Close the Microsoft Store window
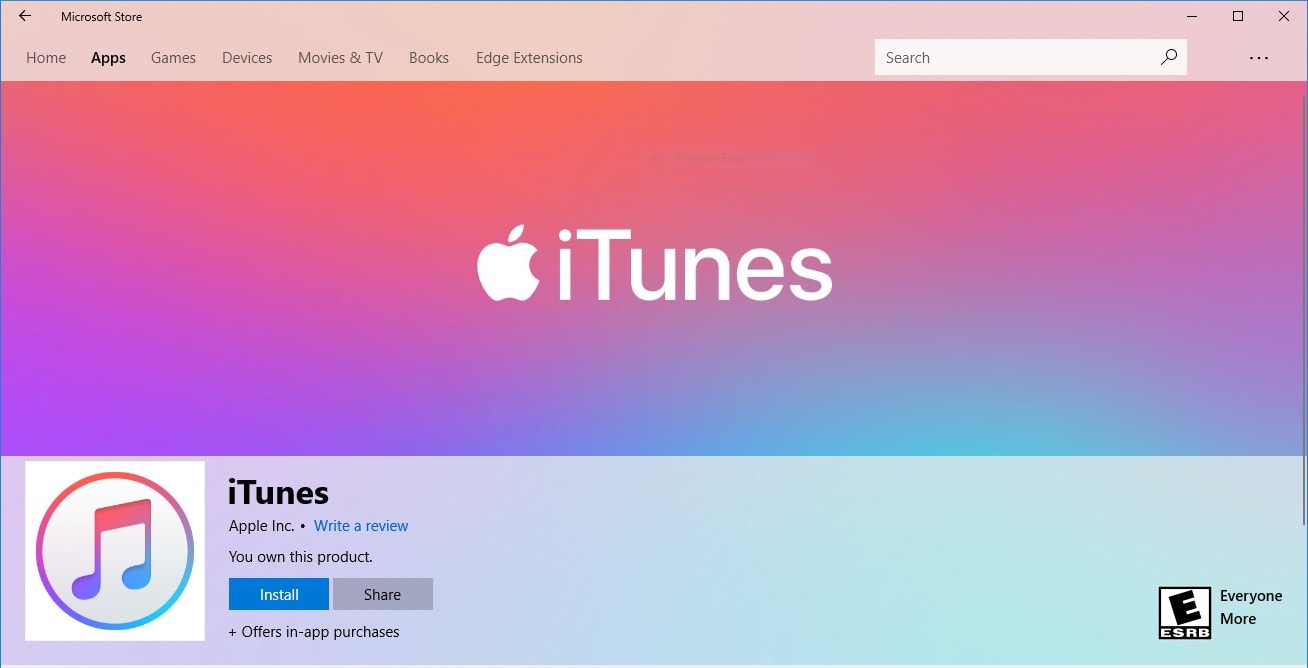Image resolution: width=1308 pixels, height=668 pixels. 1284,16
